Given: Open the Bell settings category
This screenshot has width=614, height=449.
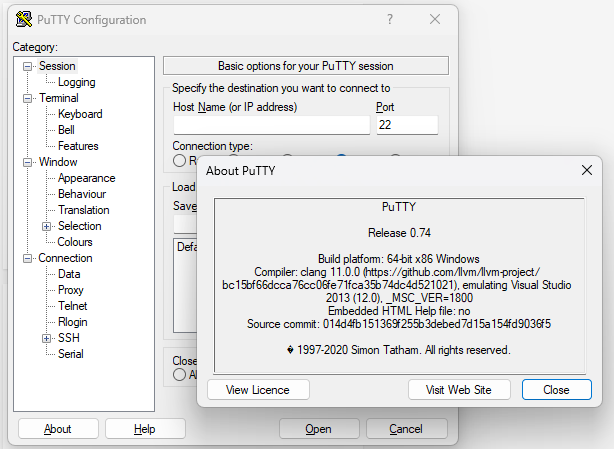Looking at the screenshot, I should click(66, 130).
